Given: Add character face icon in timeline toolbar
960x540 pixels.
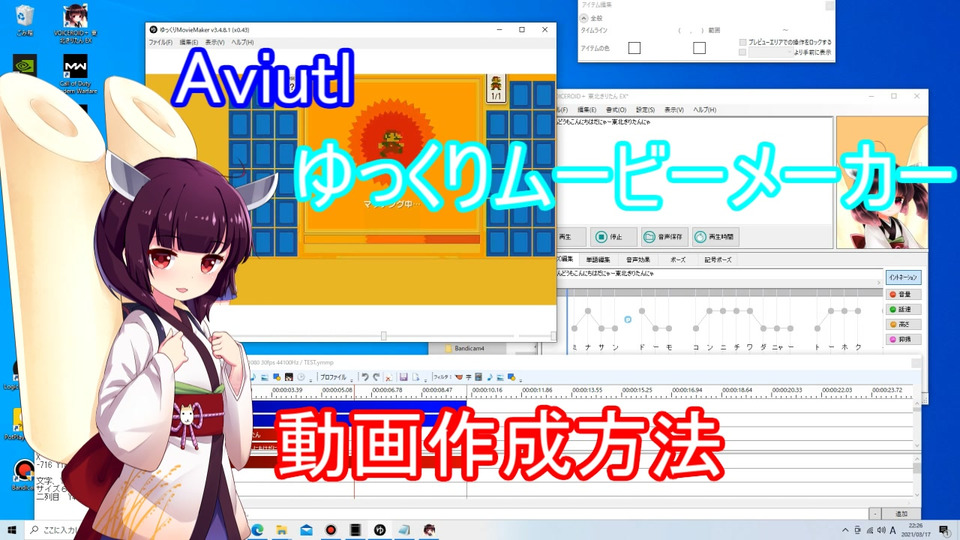Looking at the screenshot, I should click(x=289, y=377).
